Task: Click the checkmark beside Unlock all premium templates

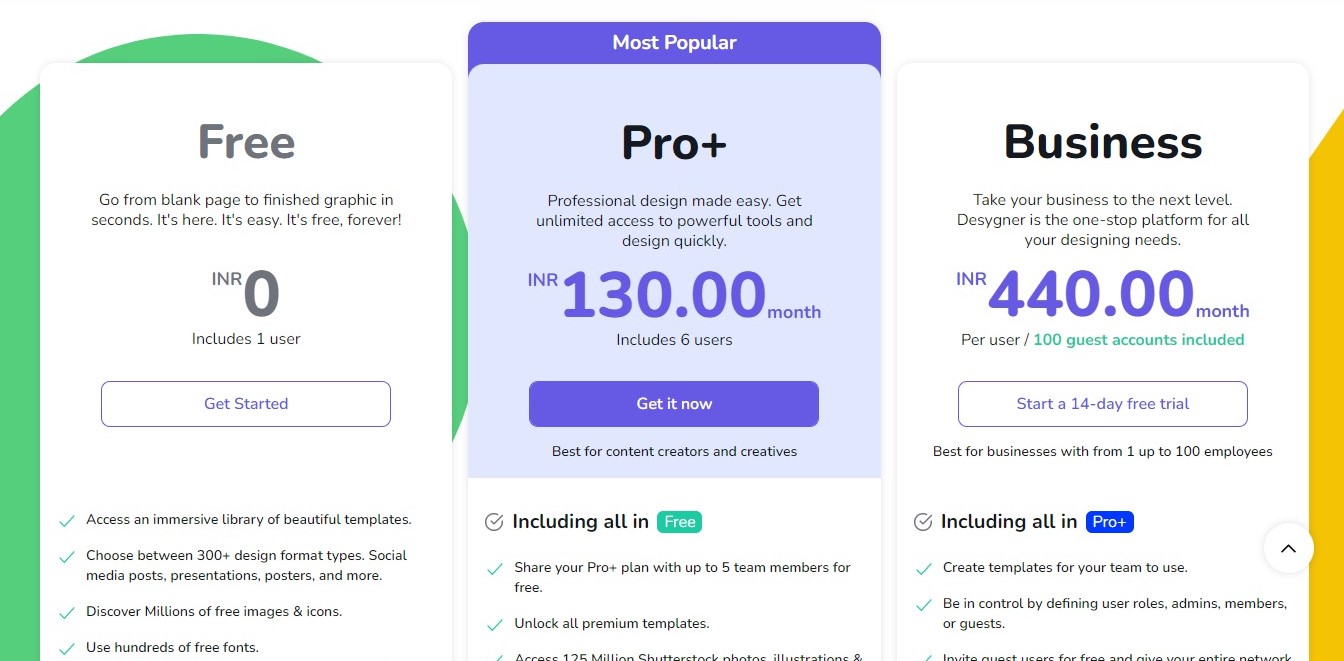Action: pyautogui.click(x=495, y=625)
